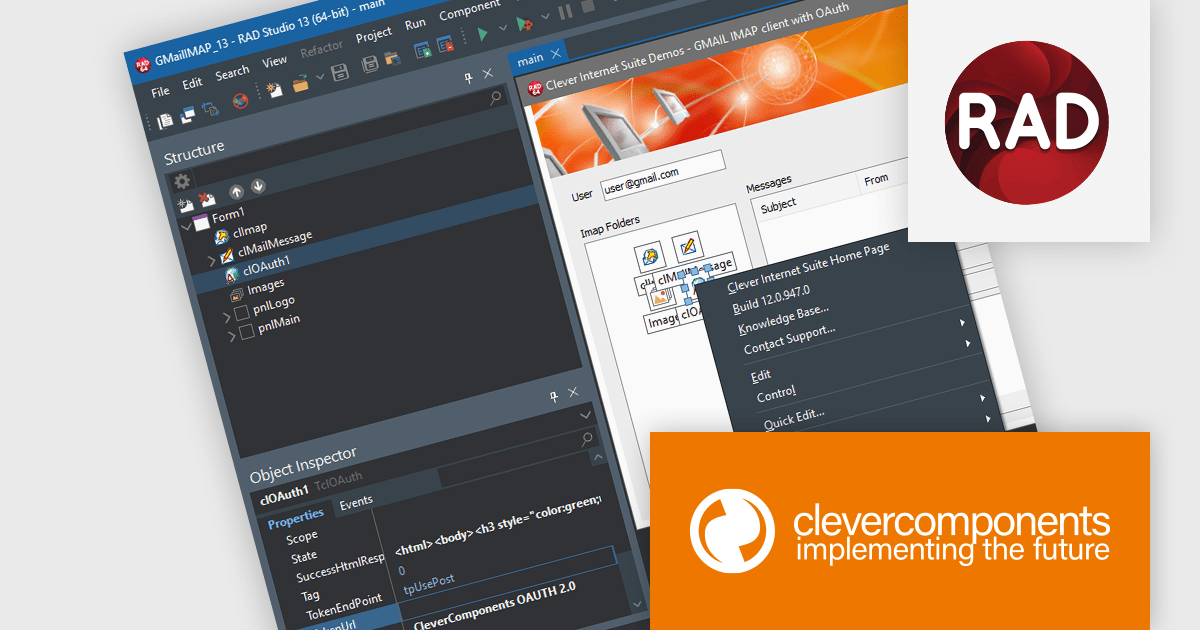Open the Project menu
The width and height of the screenshot is (1200, 630).
point(373,36)
